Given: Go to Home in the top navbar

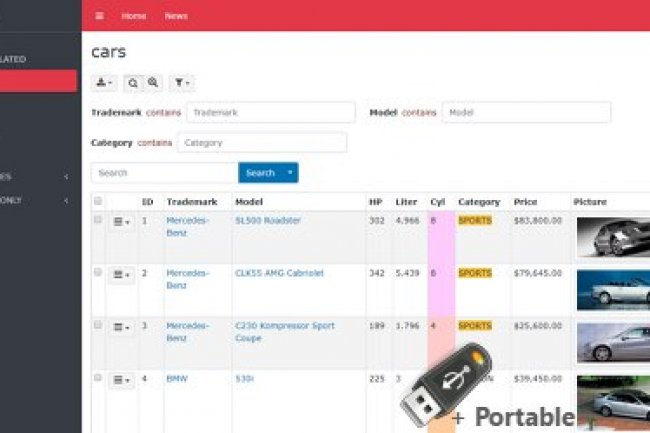Looking at the screenshot, I should click(133, 16).
